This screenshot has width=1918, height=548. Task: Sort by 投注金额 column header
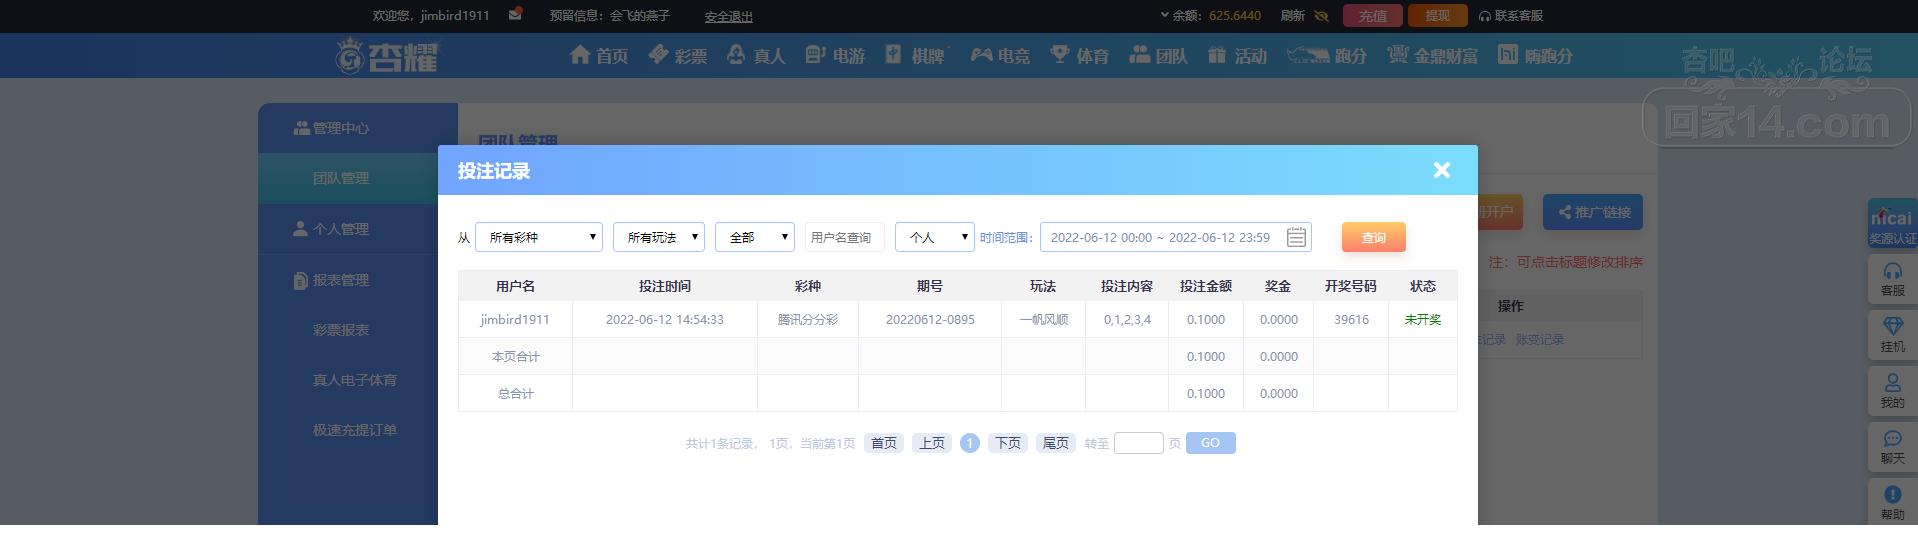[x=1206, y=286]
